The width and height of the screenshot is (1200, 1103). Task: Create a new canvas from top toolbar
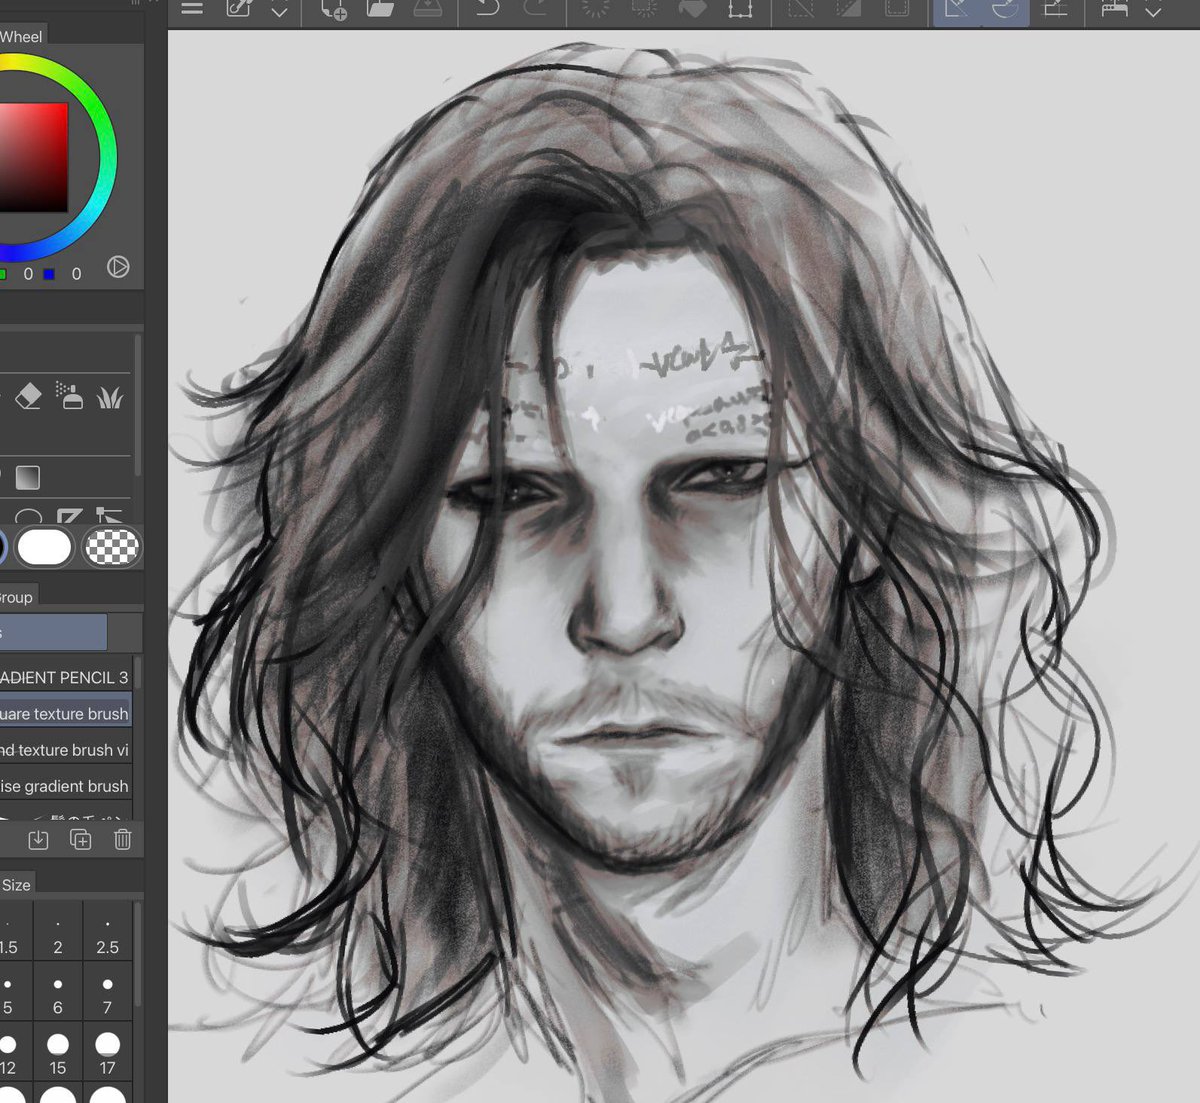(333, 10)
